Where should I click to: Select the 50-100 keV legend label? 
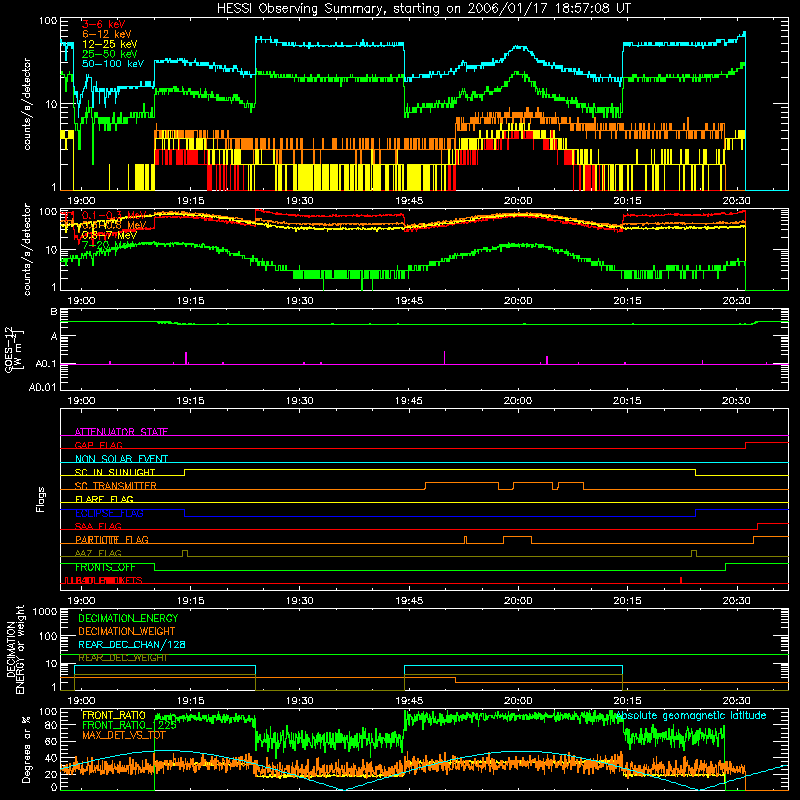pyautogui.click(x=113, y=64)
